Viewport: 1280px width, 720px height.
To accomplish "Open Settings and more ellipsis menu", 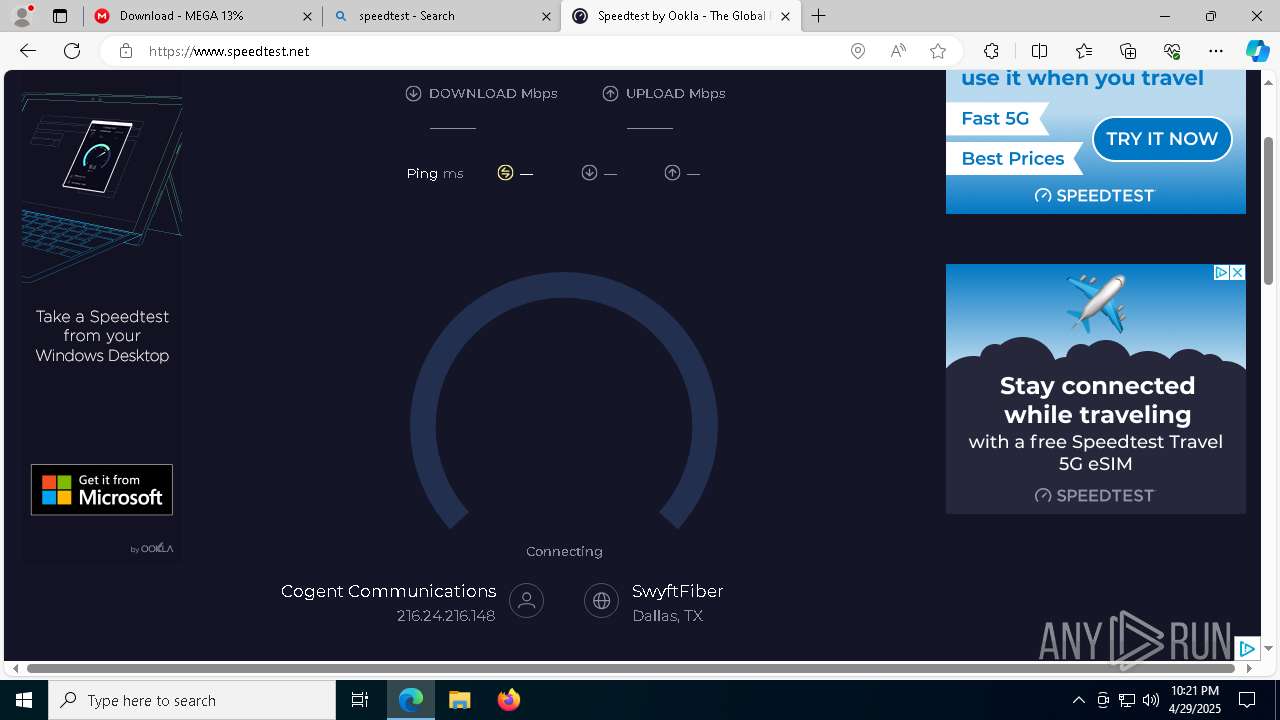I will (1216, 51).
